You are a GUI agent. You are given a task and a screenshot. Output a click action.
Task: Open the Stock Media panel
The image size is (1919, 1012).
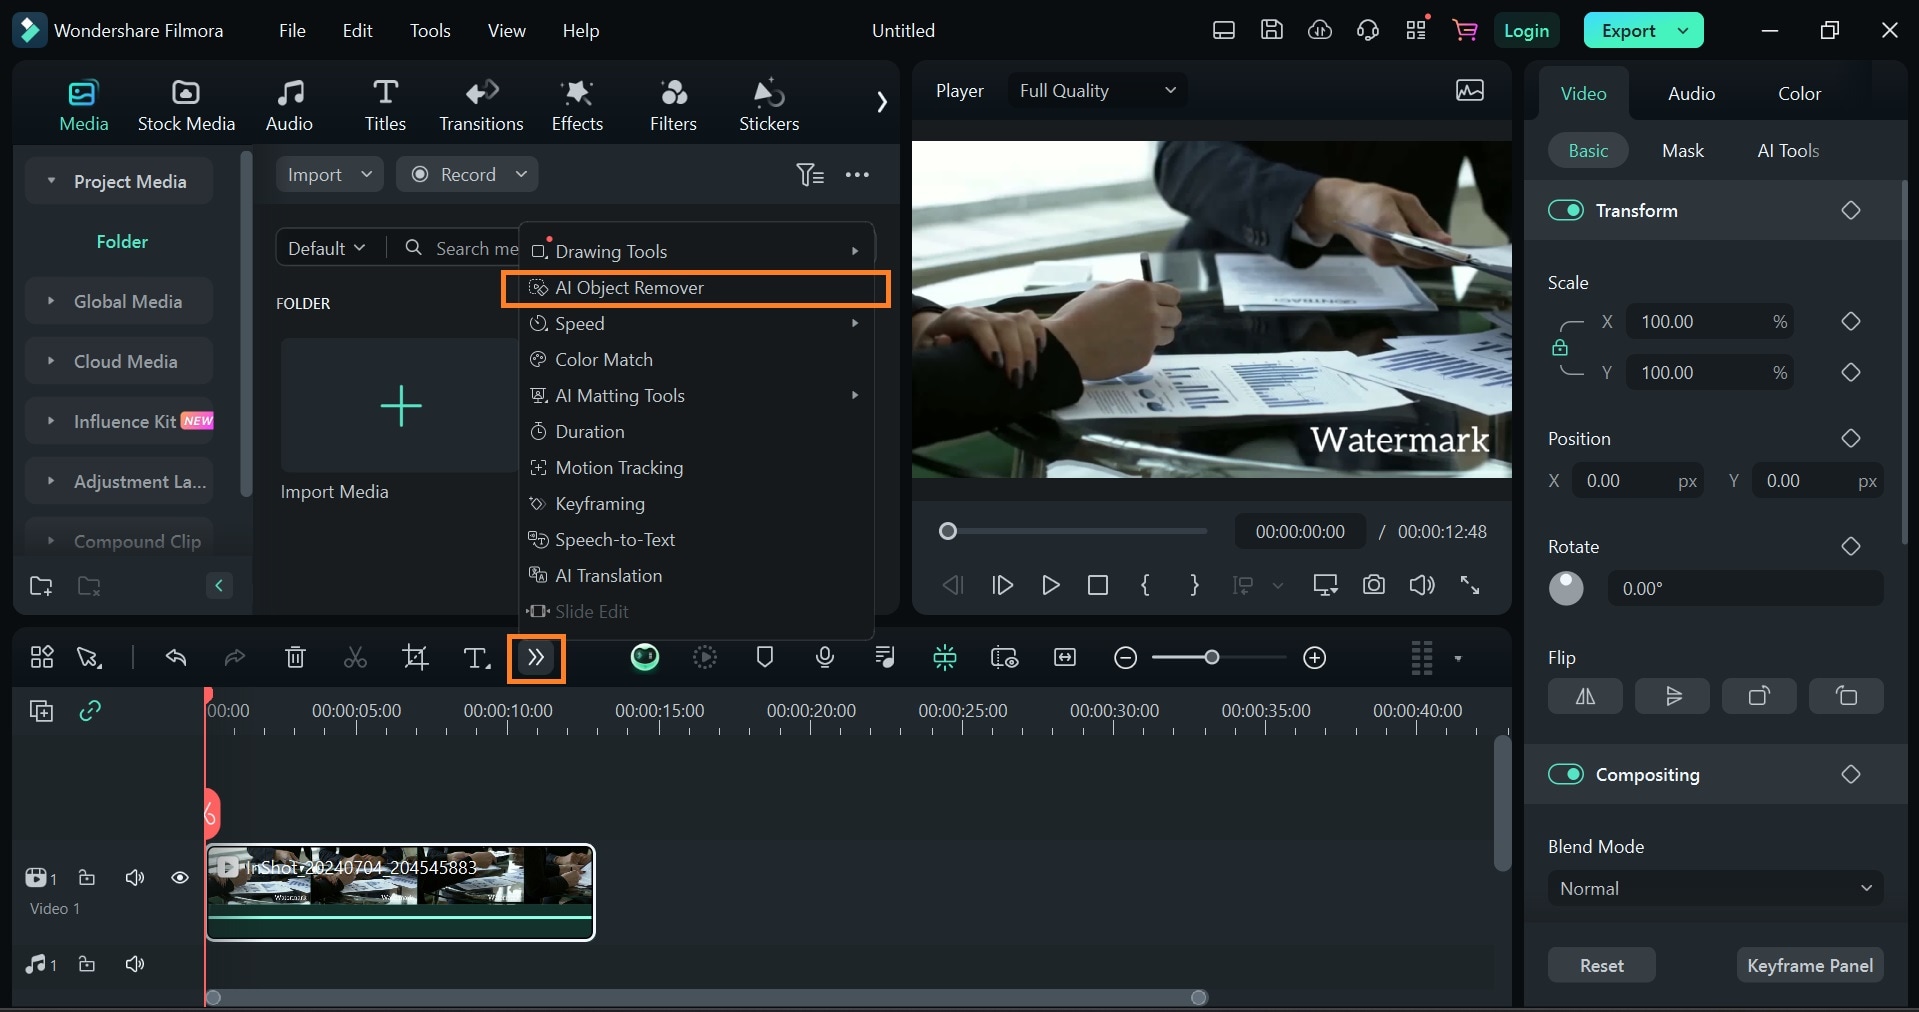point(186,105)
